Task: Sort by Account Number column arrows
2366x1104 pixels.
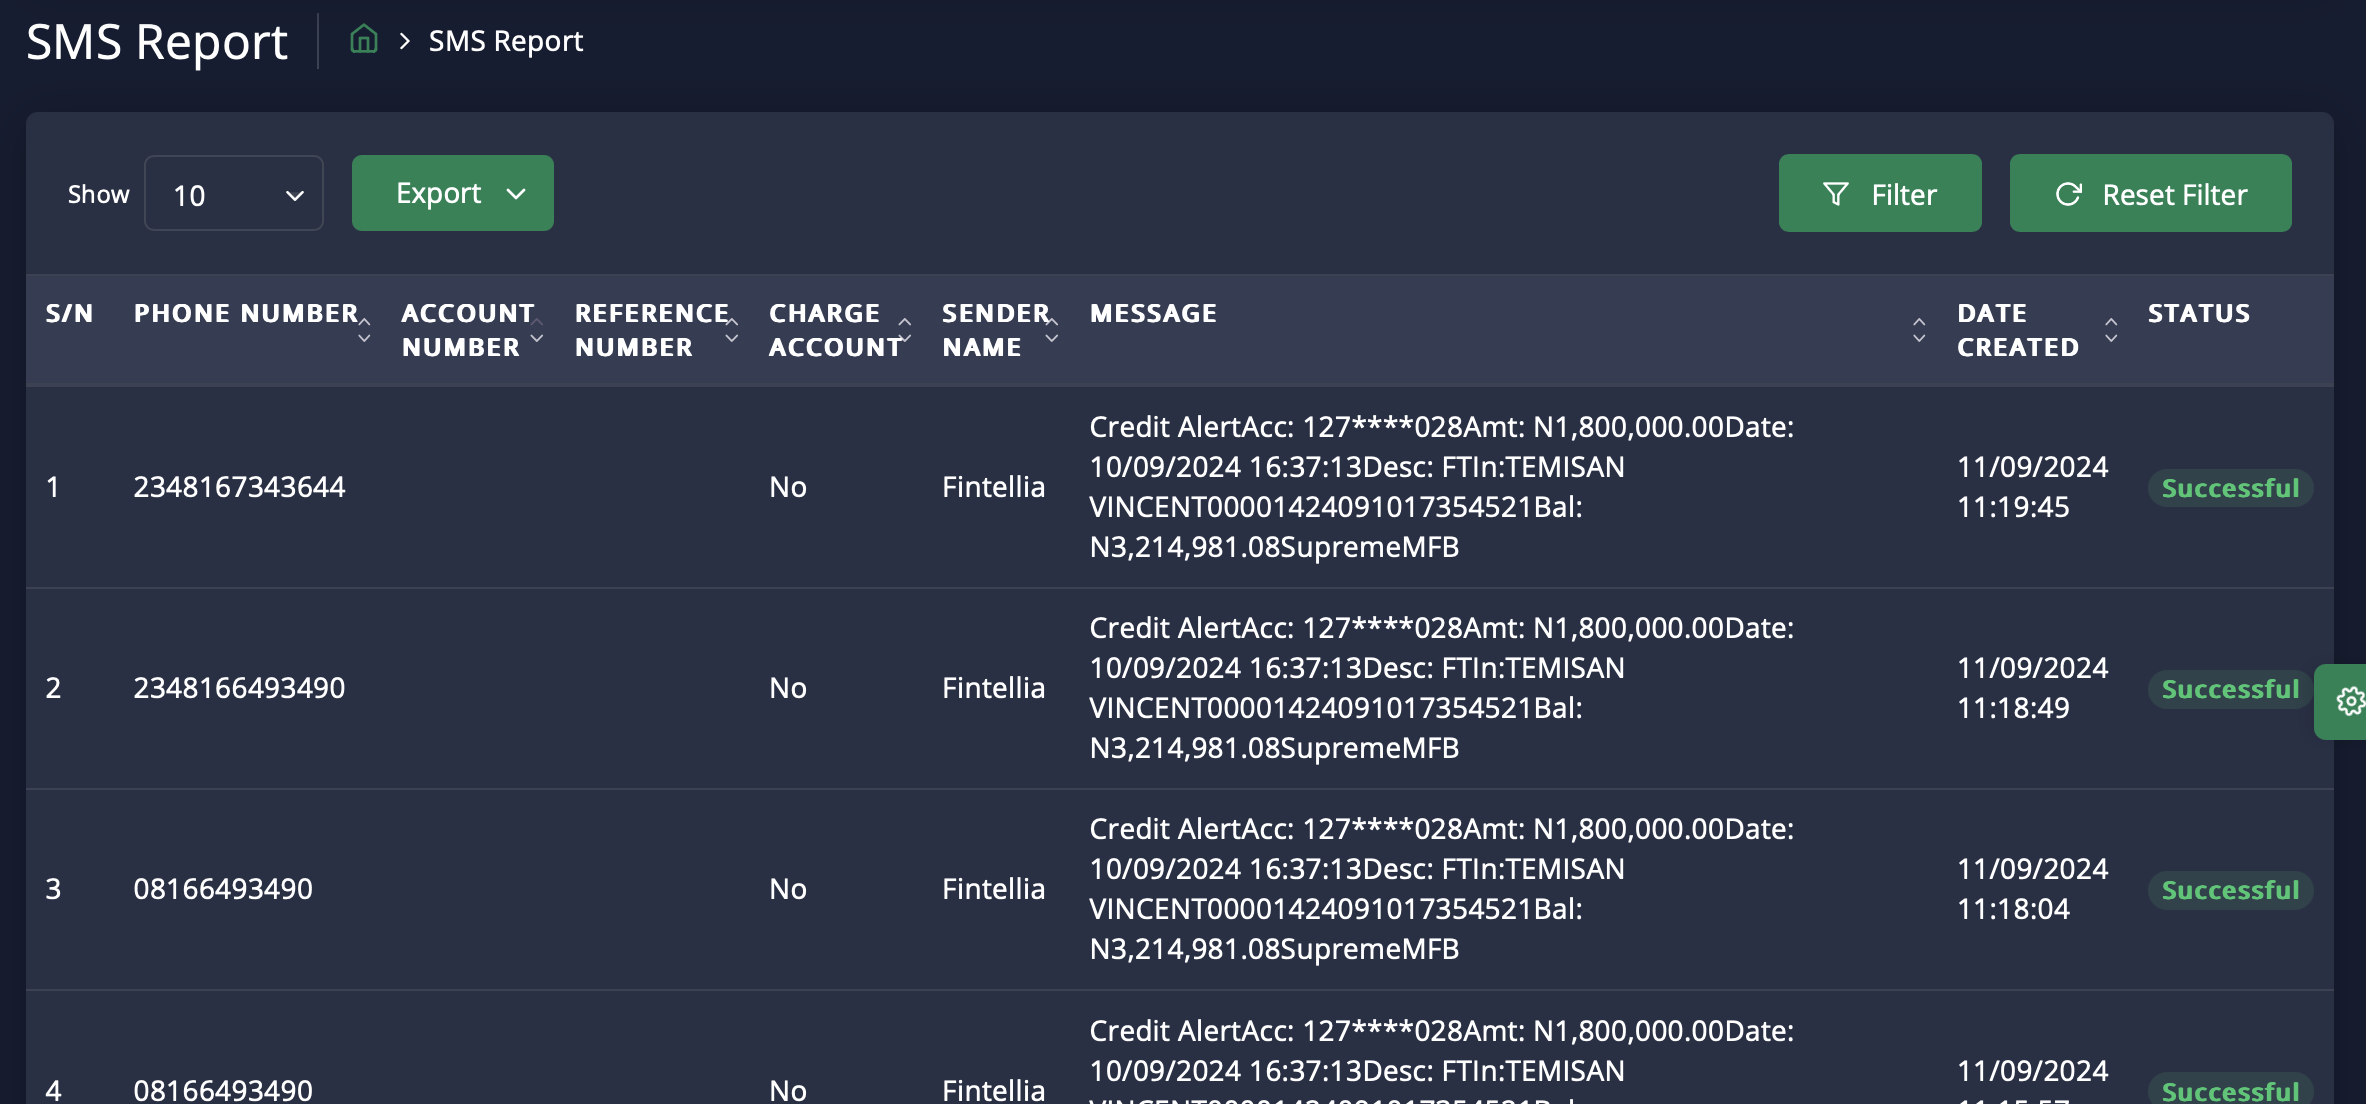Action: [x=537, y=330]
